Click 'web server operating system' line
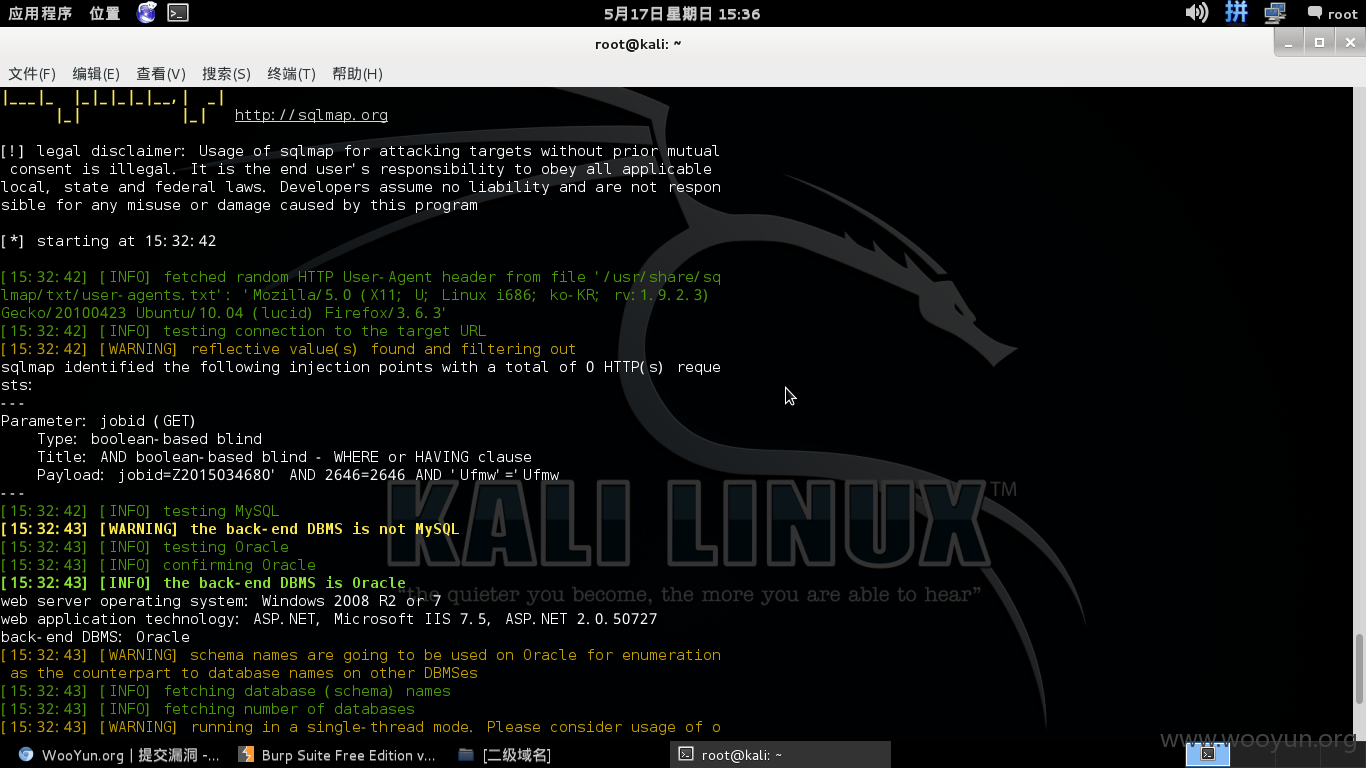 click(x=221, y=601)
